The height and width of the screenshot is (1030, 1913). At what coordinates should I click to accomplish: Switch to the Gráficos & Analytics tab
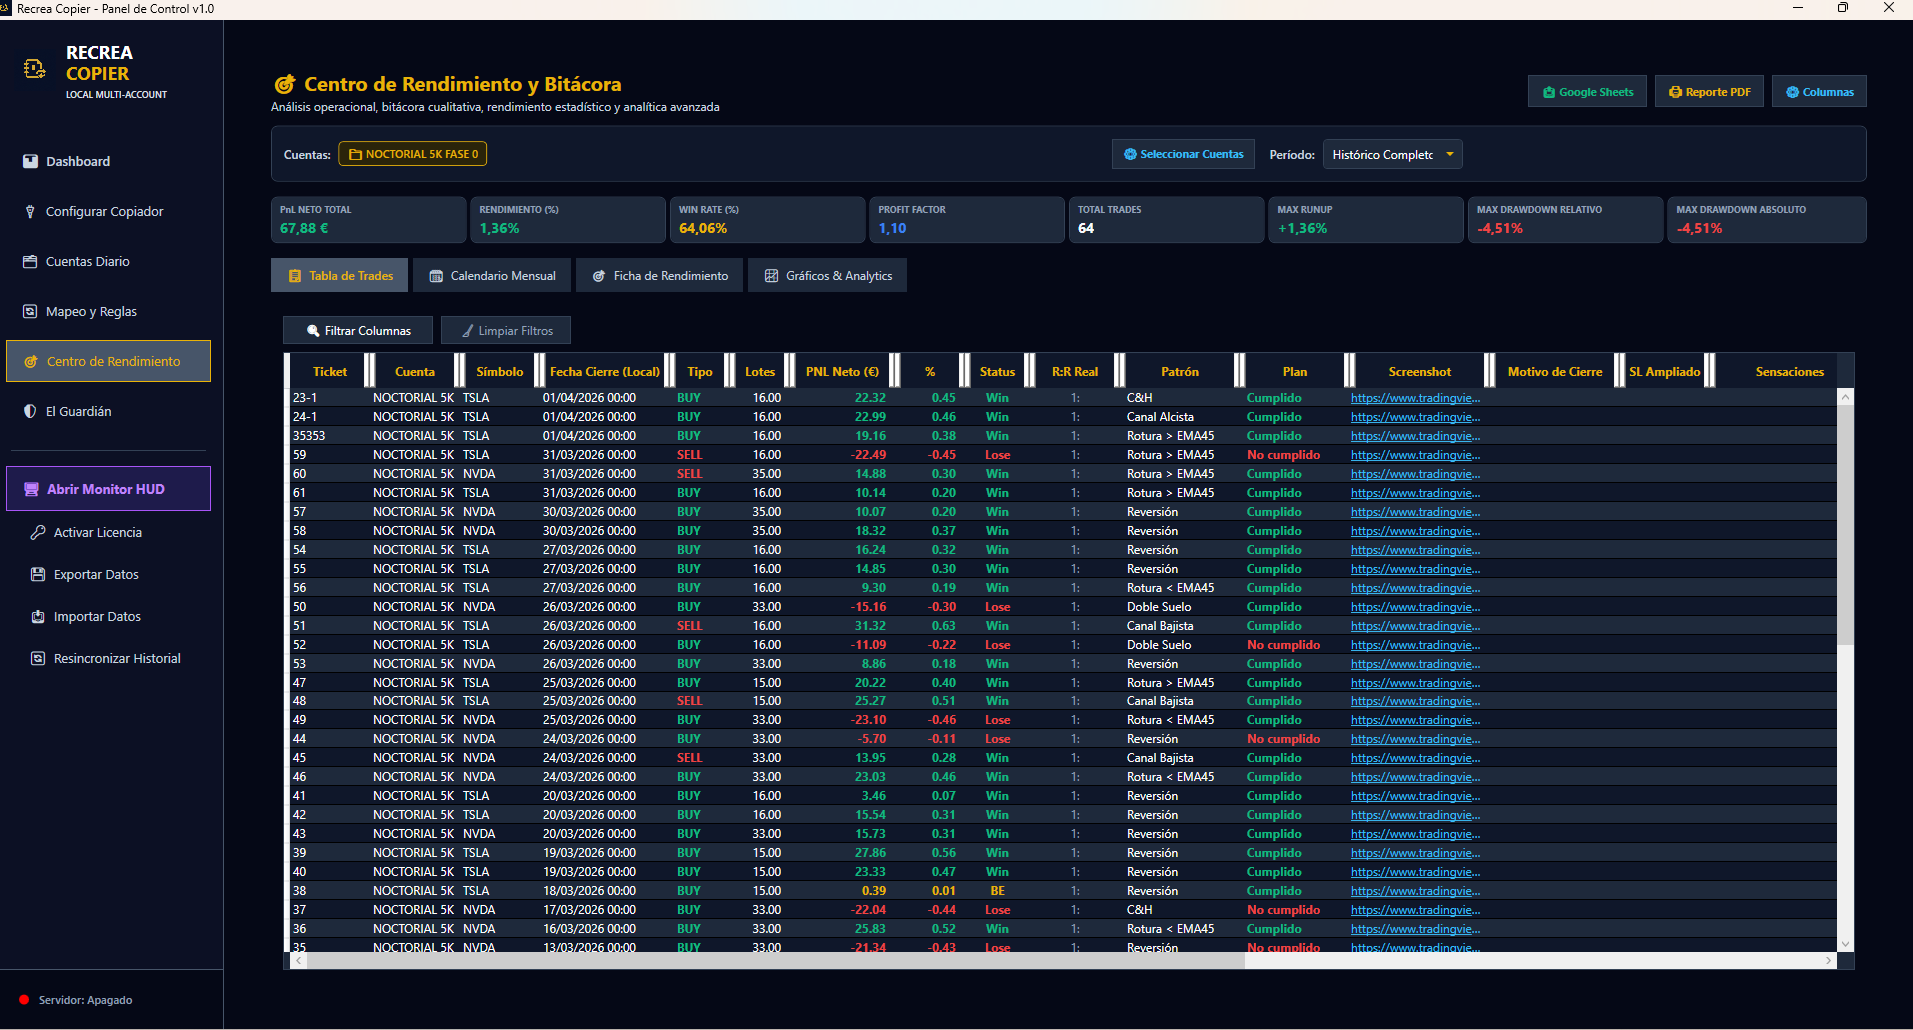pyautogui.click(x=828, y=276)
